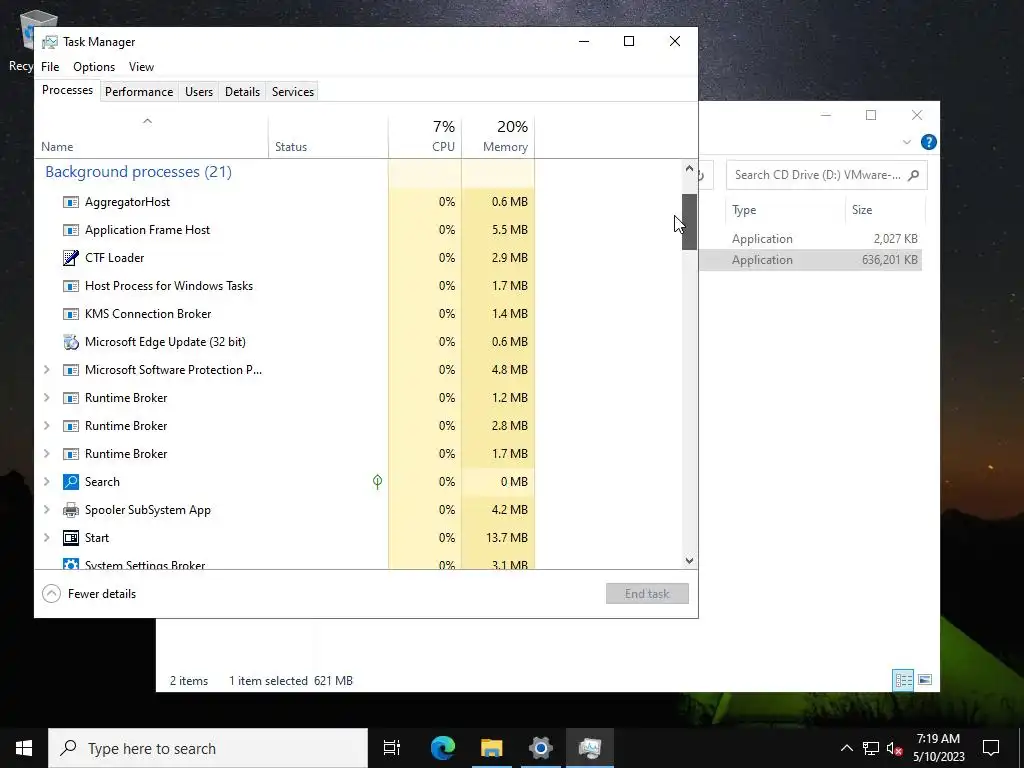Open the View menu

pyautogui.click(x=141, y=67)
